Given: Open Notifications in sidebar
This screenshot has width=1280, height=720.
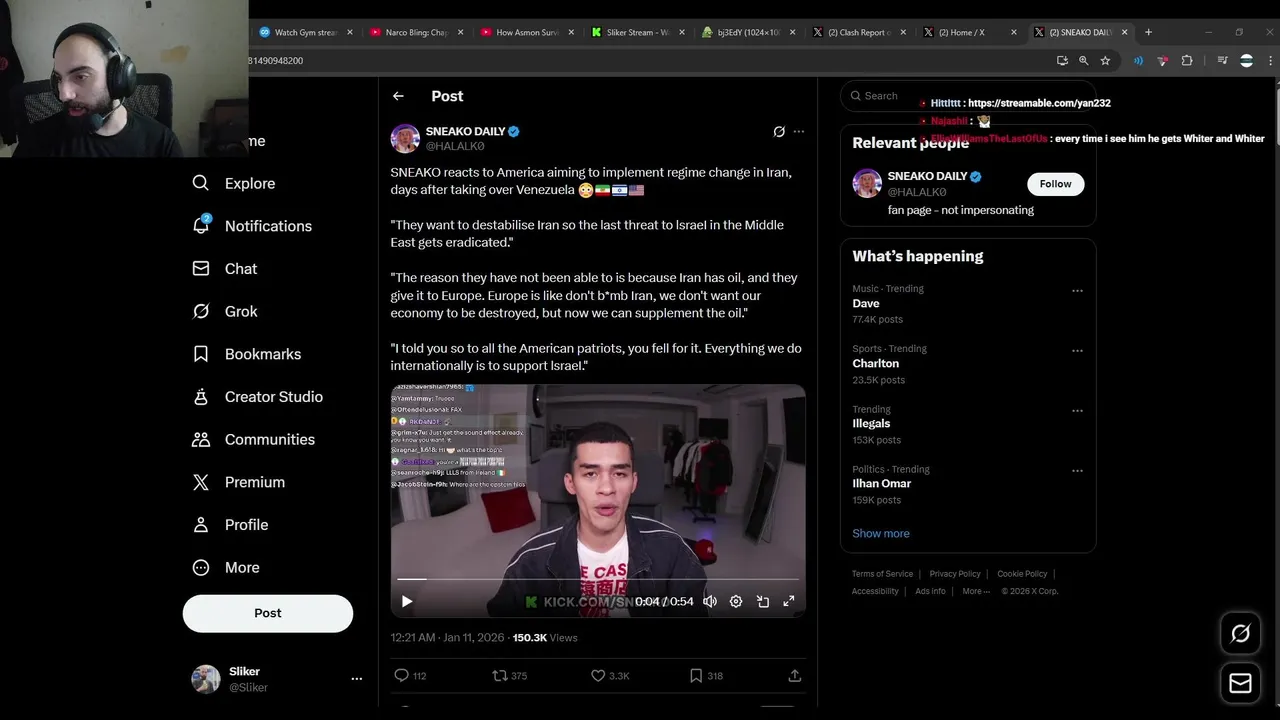Looking at the screenshot, I should pyautogui.click(x=252, y=226).
